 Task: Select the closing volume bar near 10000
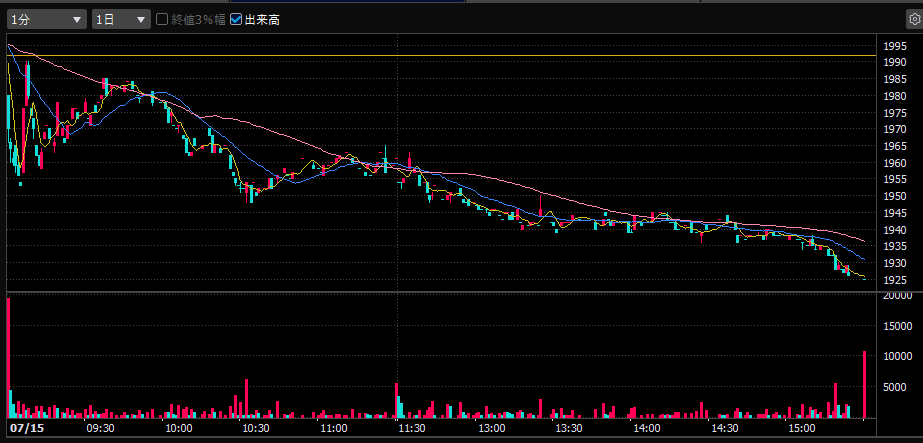click(x=865, y=385)
